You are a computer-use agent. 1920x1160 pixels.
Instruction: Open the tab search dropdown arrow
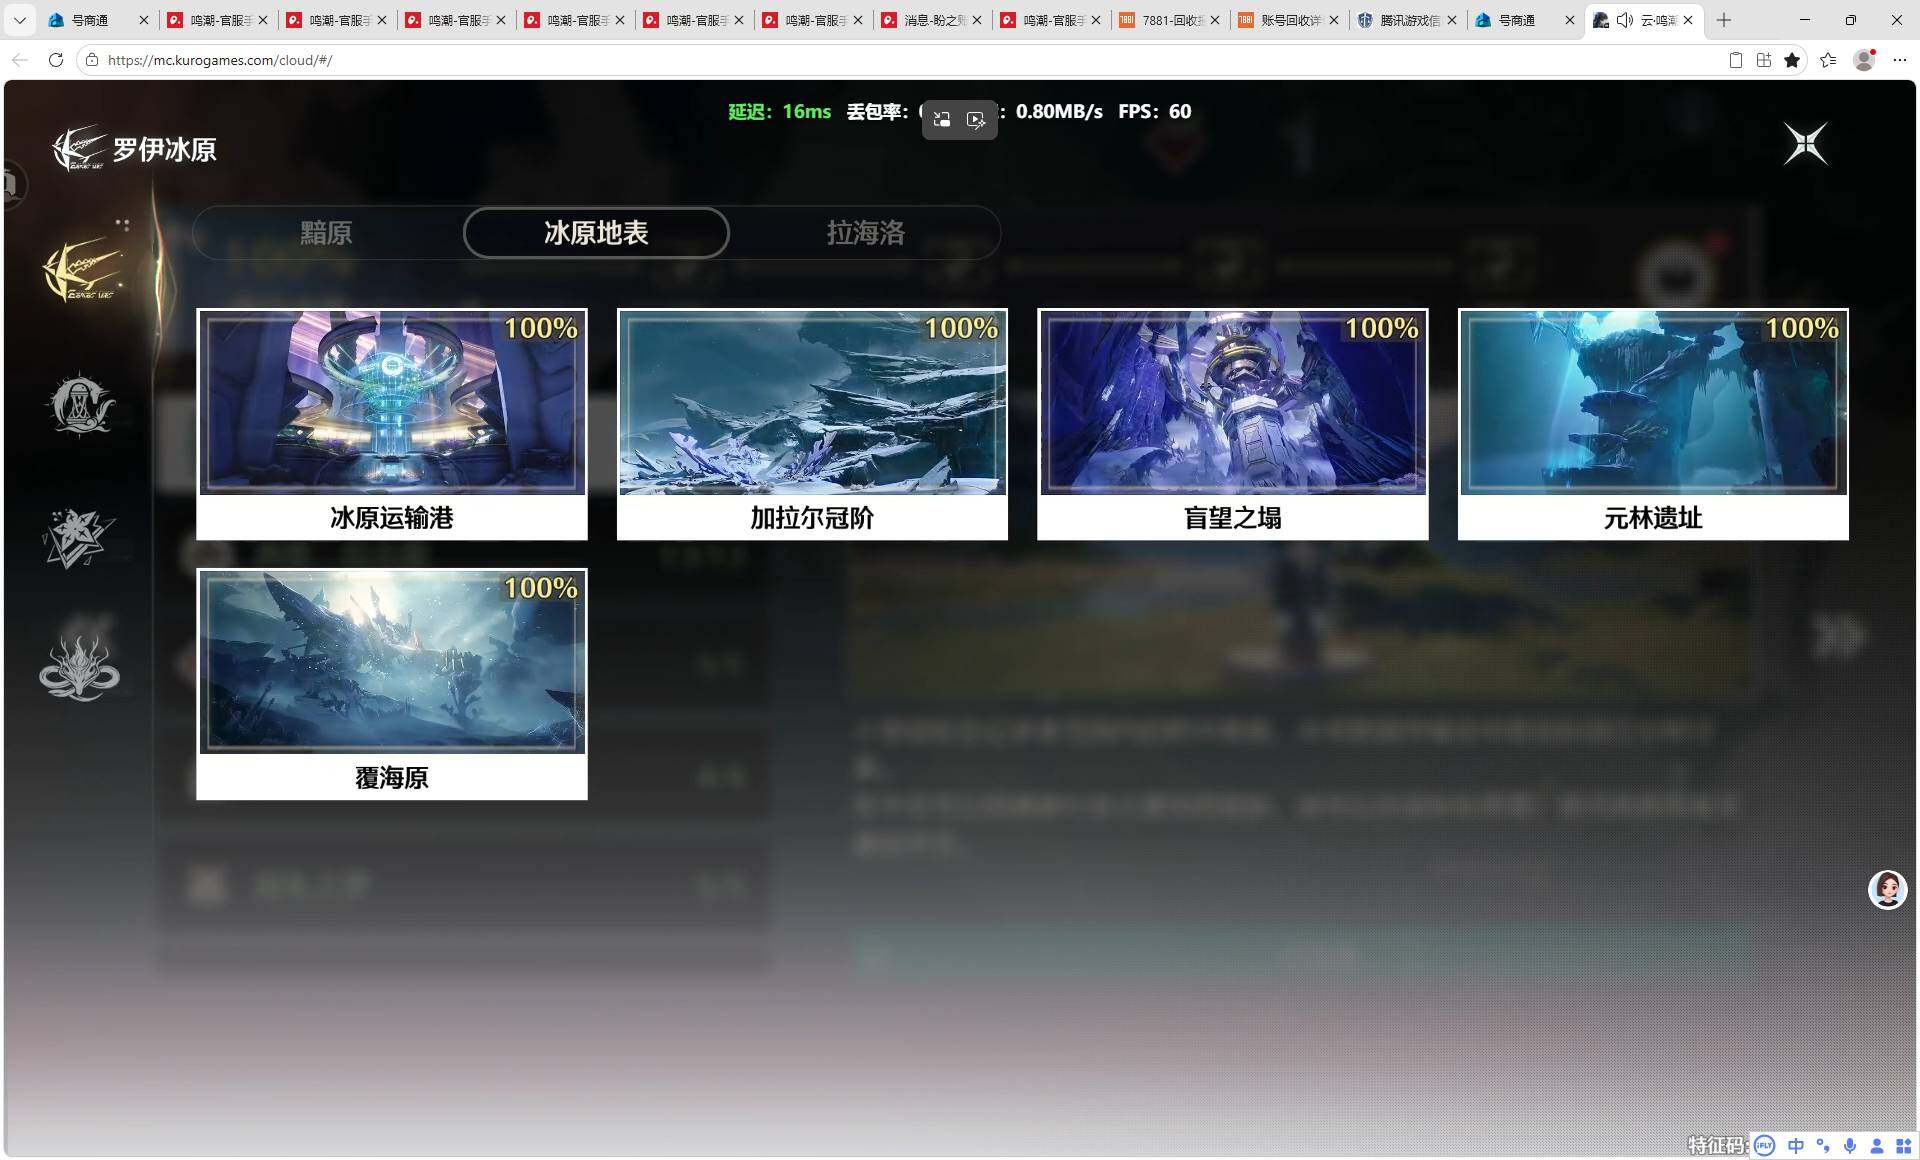tap(19, 20)
